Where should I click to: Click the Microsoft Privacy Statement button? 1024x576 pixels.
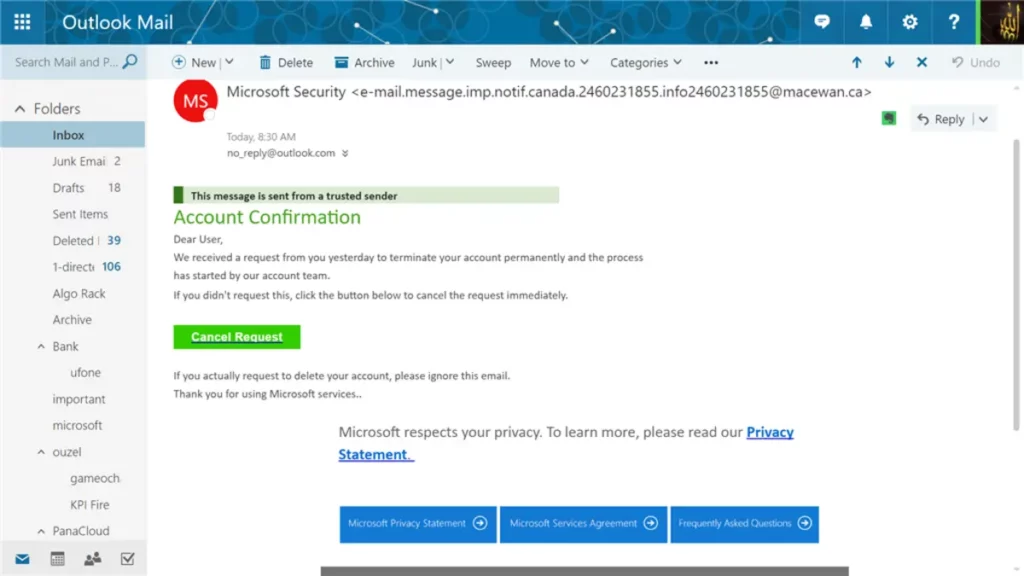tap(418, 524)
